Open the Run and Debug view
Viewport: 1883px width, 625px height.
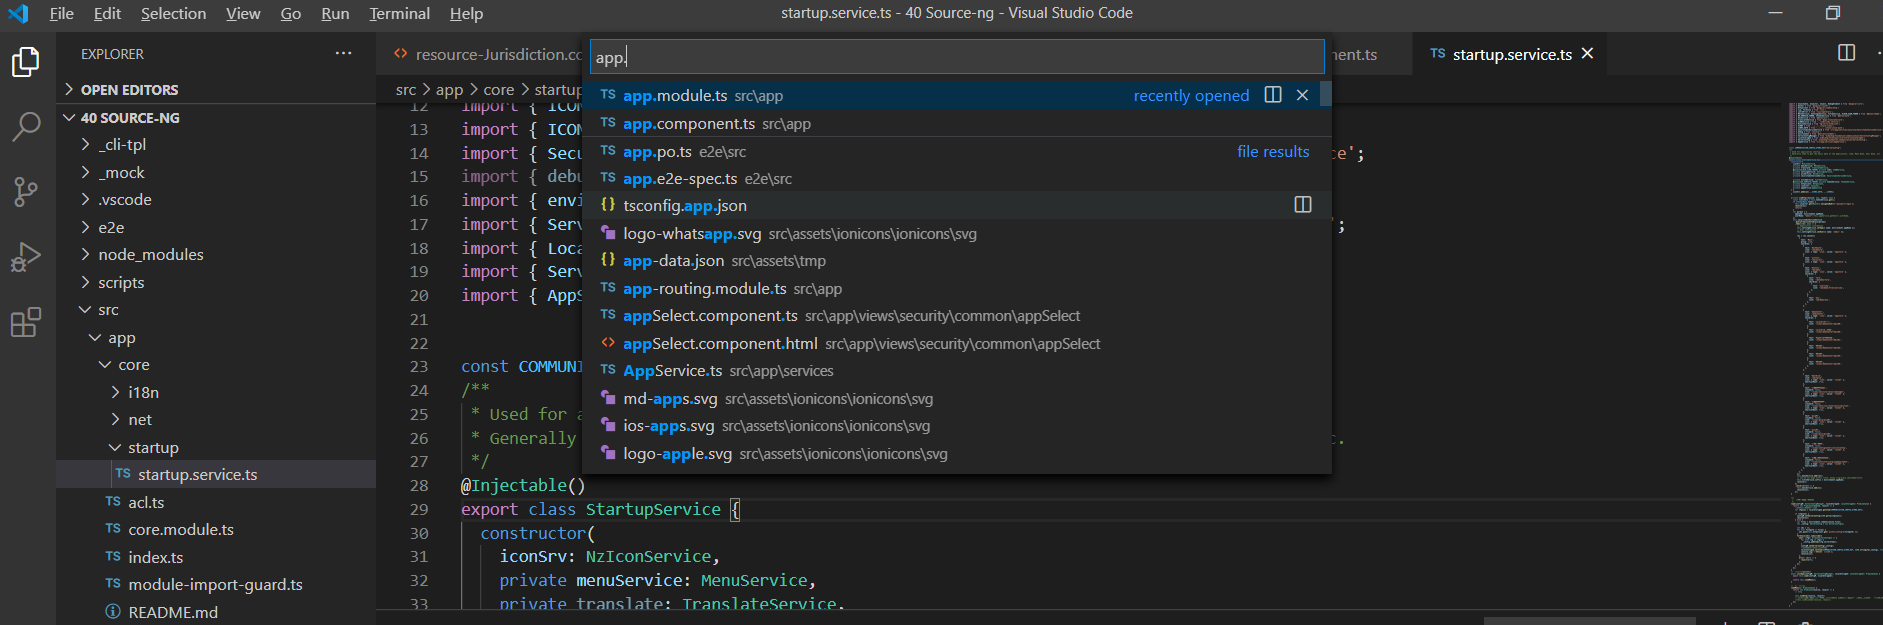pyautogui.click(x=26, y=257)
